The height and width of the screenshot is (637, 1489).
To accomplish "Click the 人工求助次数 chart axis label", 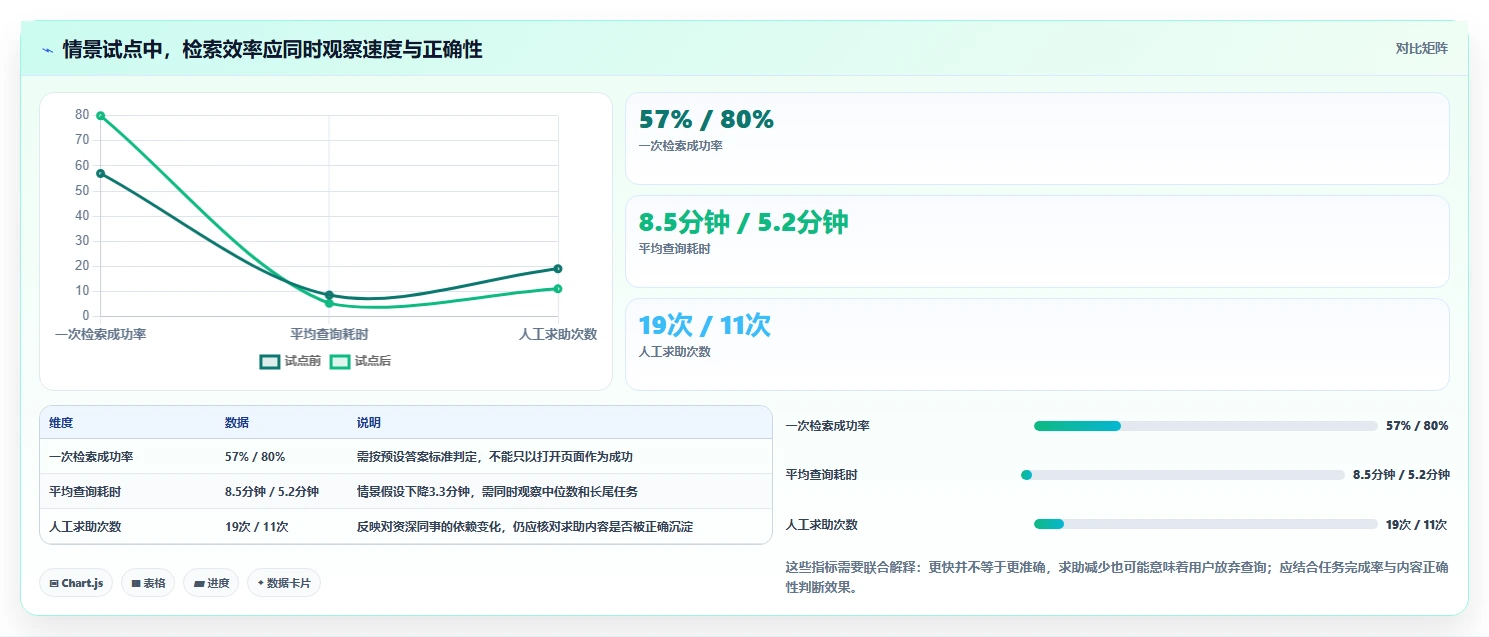I will [558, 334].
